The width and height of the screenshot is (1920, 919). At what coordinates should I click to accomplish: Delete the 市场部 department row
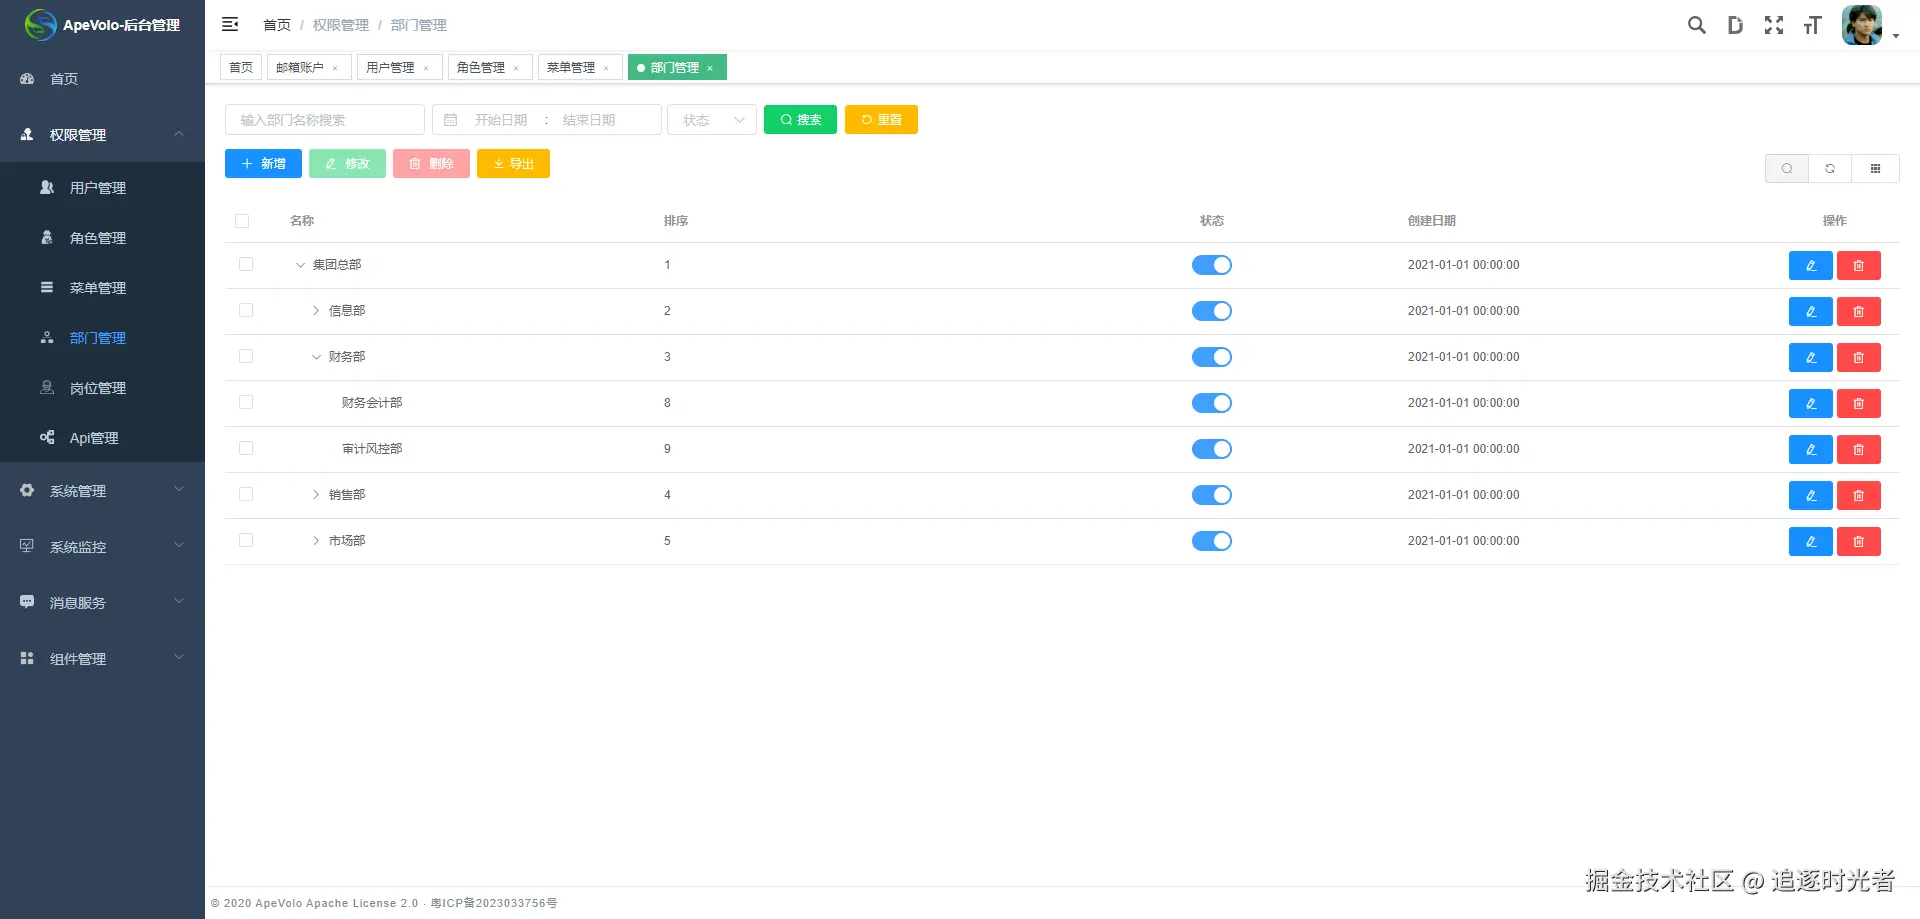pyautogui.click(x=1858, y=541)
